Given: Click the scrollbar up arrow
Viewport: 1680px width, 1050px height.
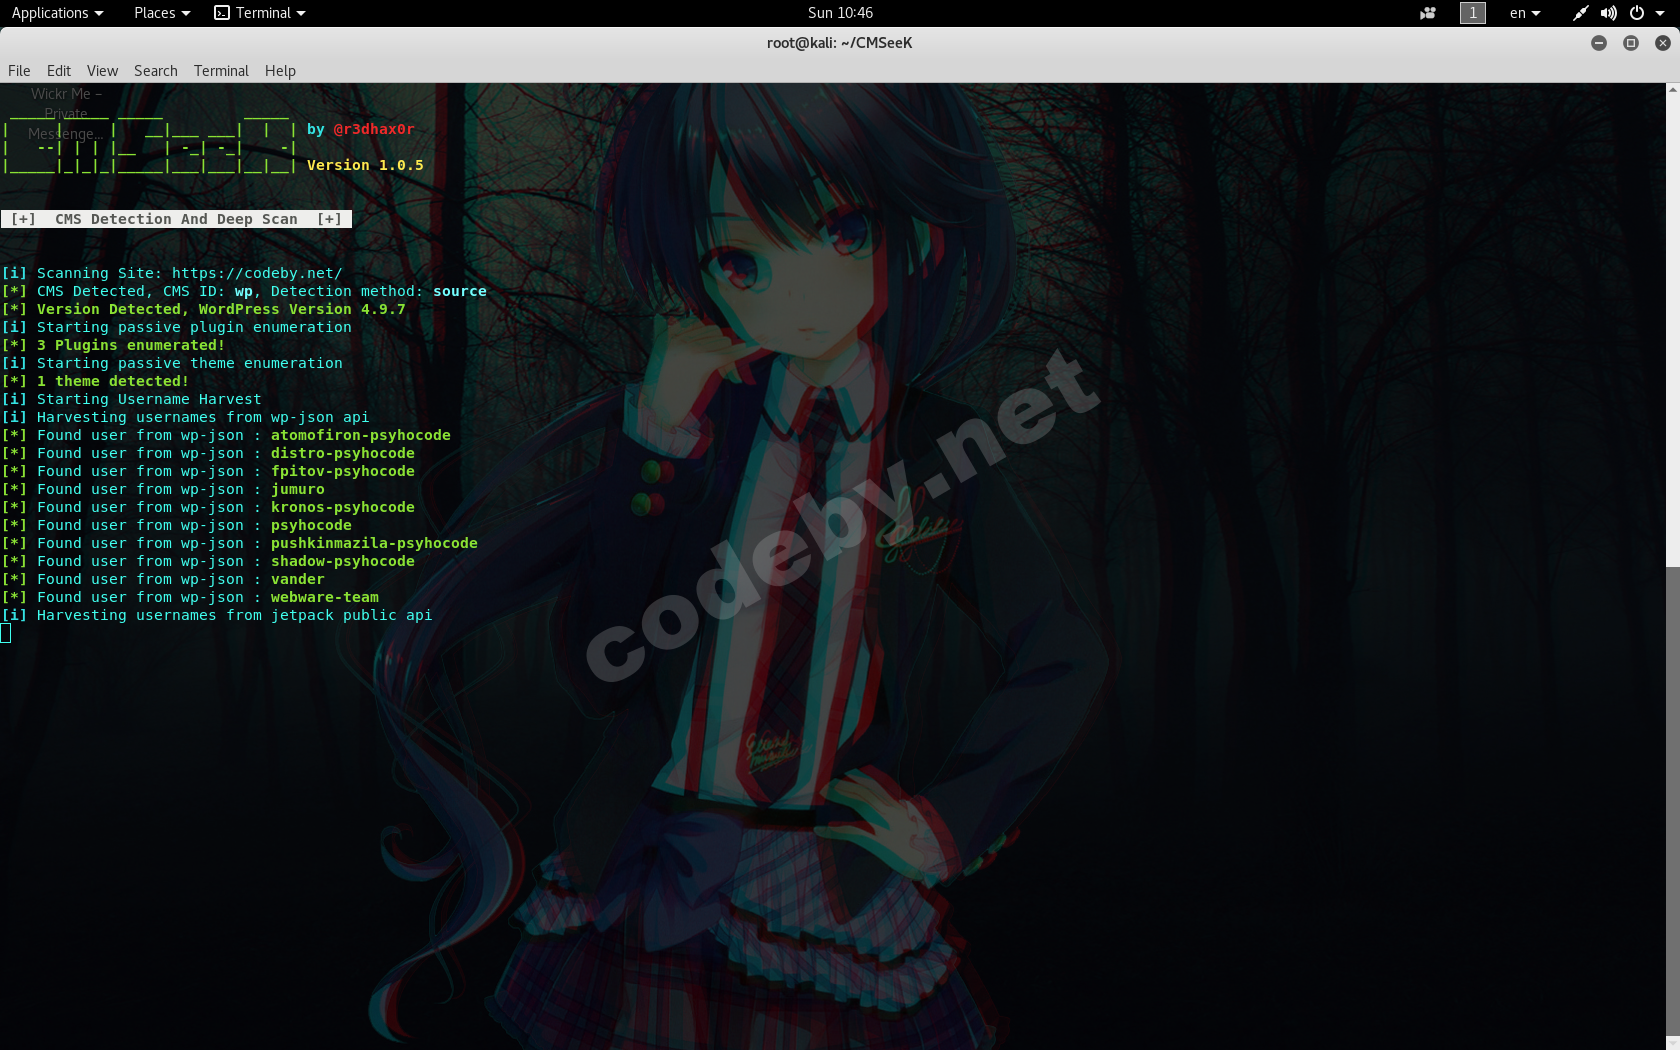Looking at the screenshot, I should point(1672,90).
